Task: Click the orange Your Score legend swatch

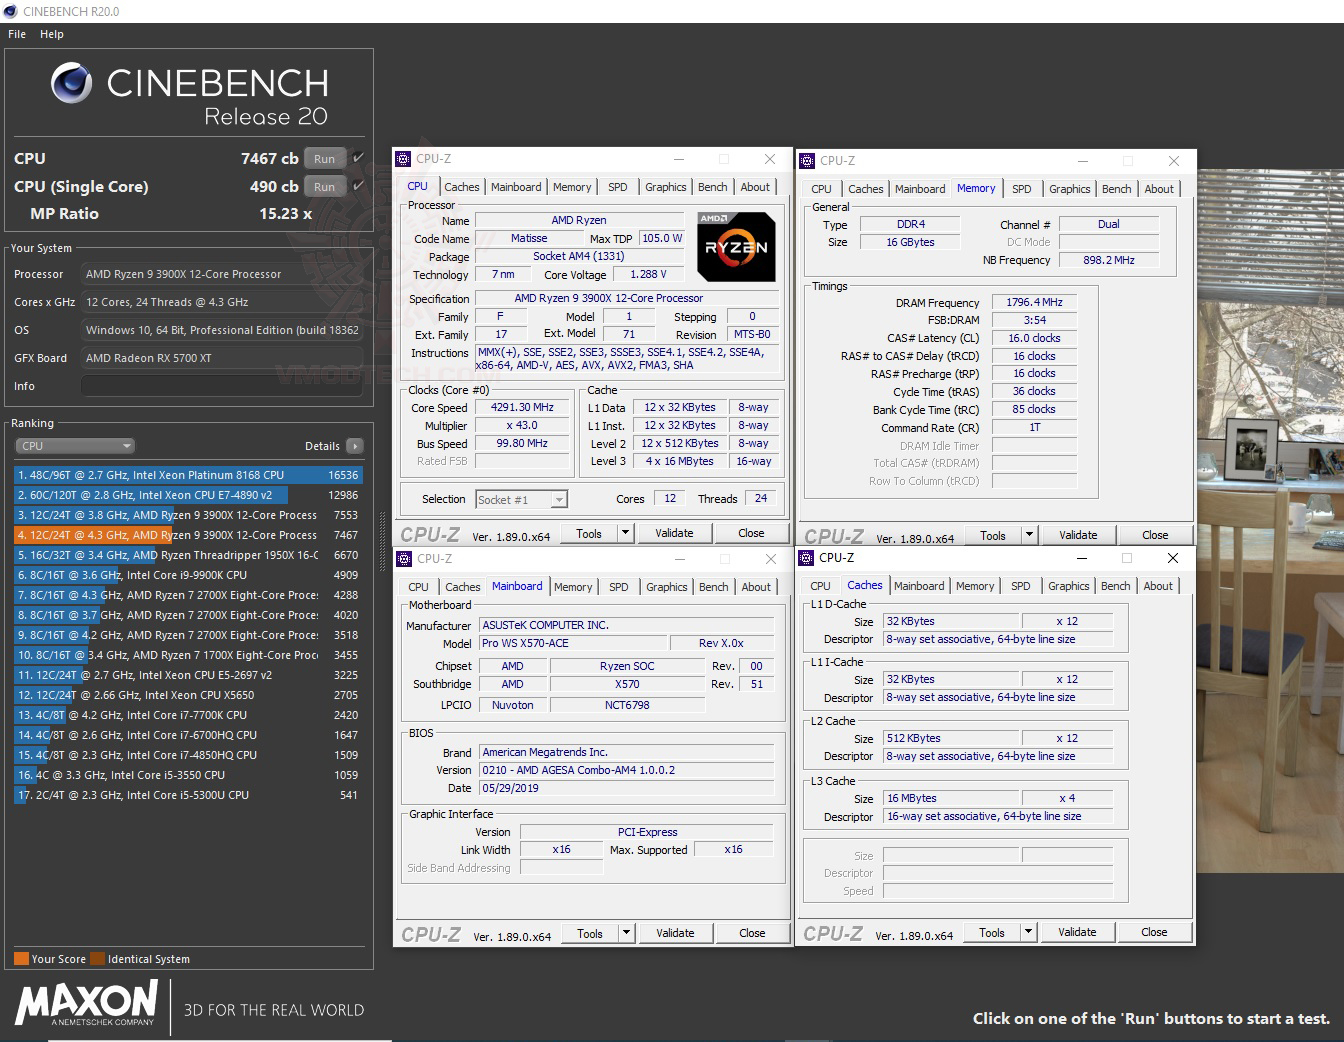Action: tap(21, 958)
